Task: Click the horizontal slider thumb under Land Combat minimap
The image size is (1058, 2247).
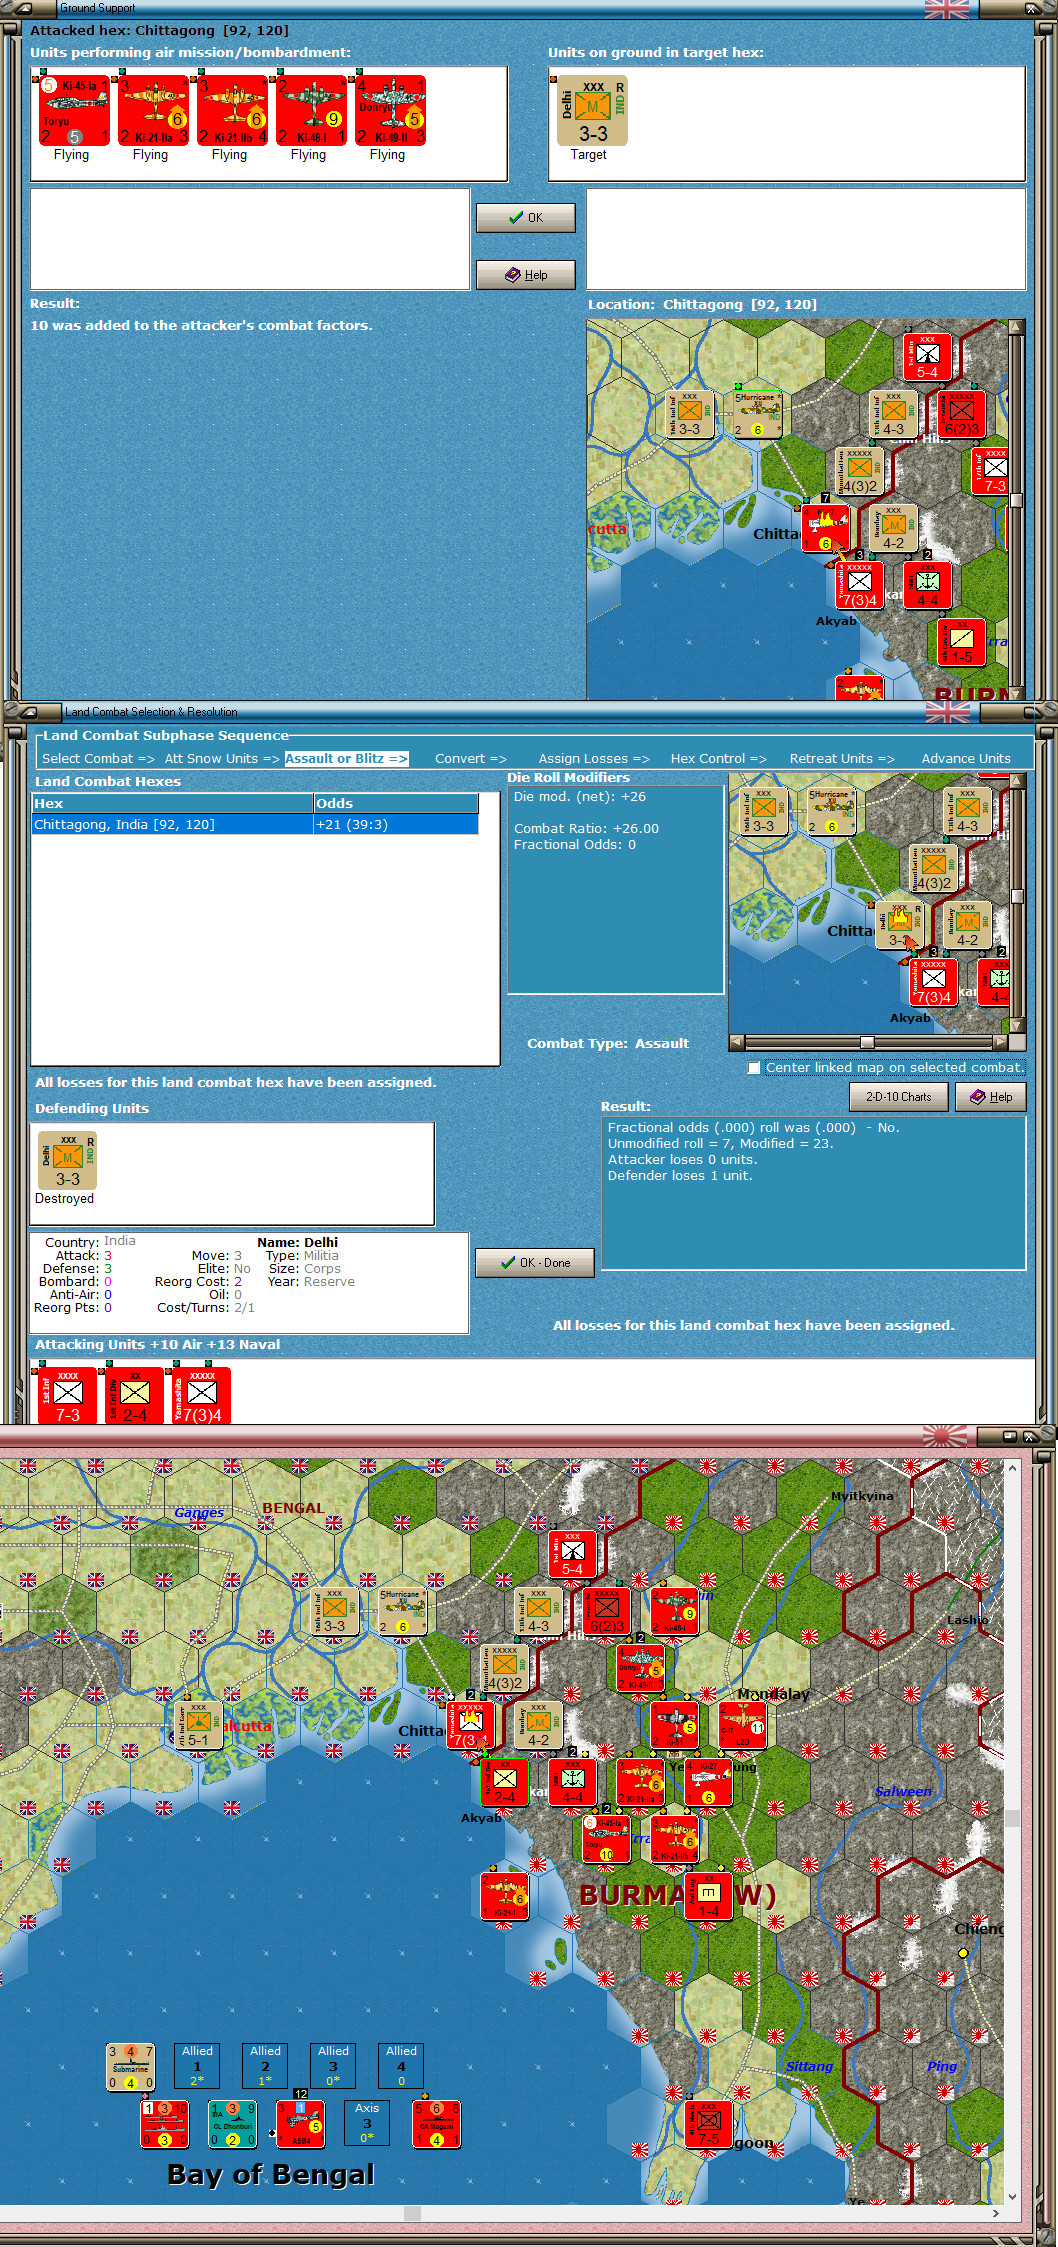Action: [867, 1041]
